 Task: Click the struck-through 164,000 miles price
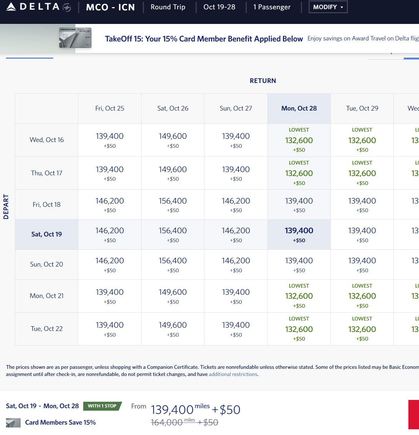point(184,422)
